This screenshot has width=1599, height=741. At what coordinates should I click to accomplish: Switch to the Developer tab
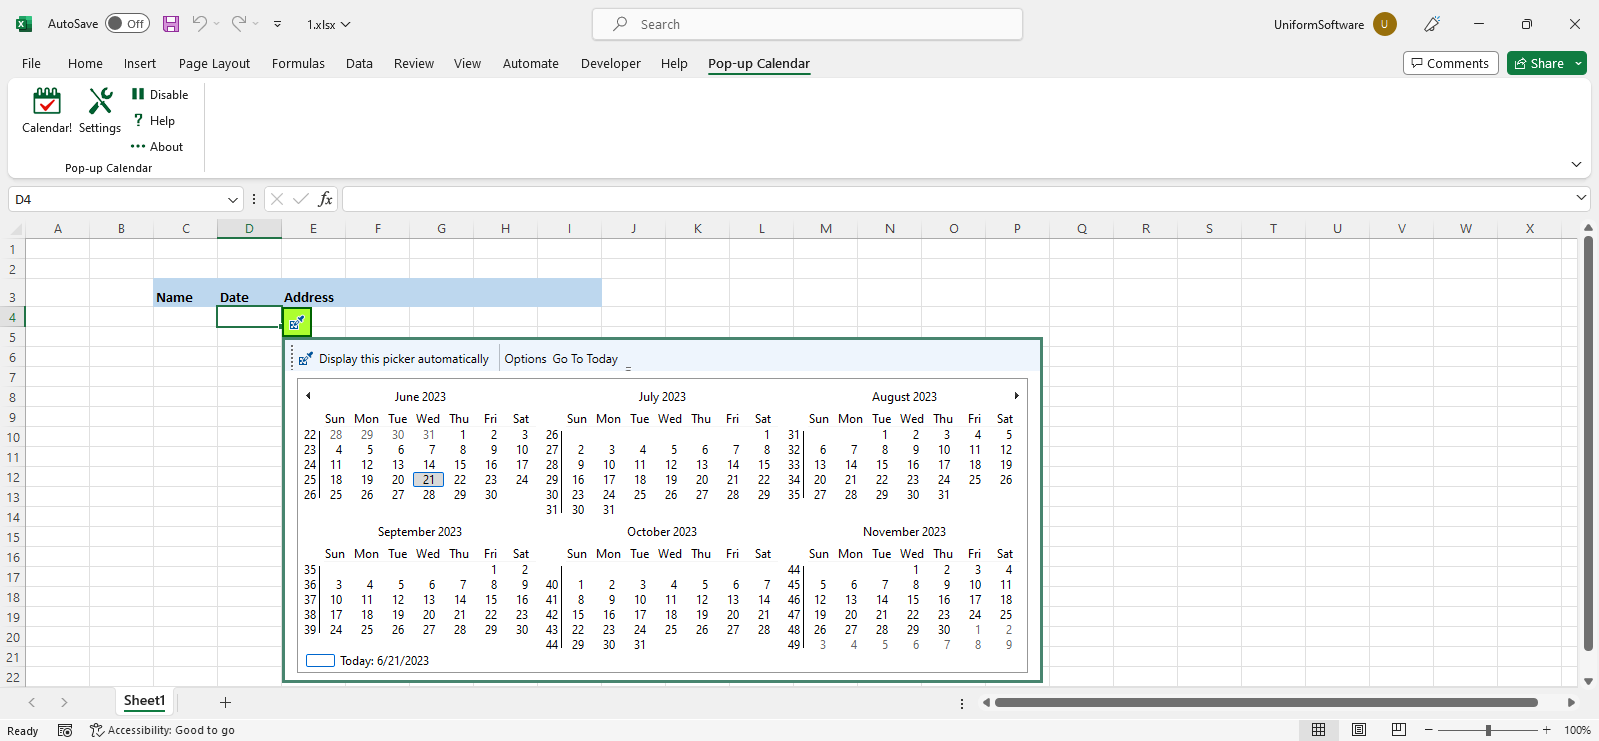pyautogui.click(x=610, y=63)
